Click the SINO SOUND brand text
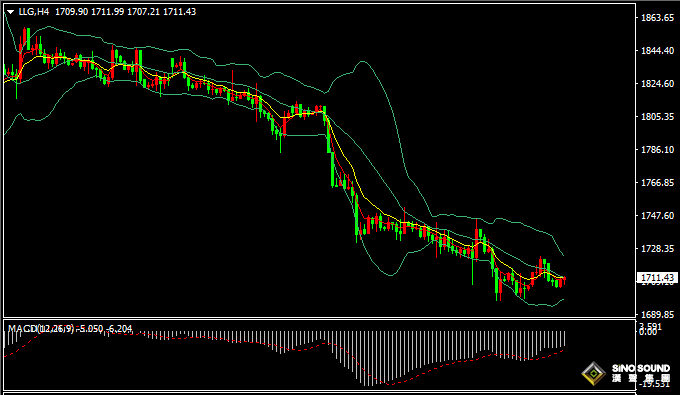This screenshot has height=395, width=680. tap(641, 369)
